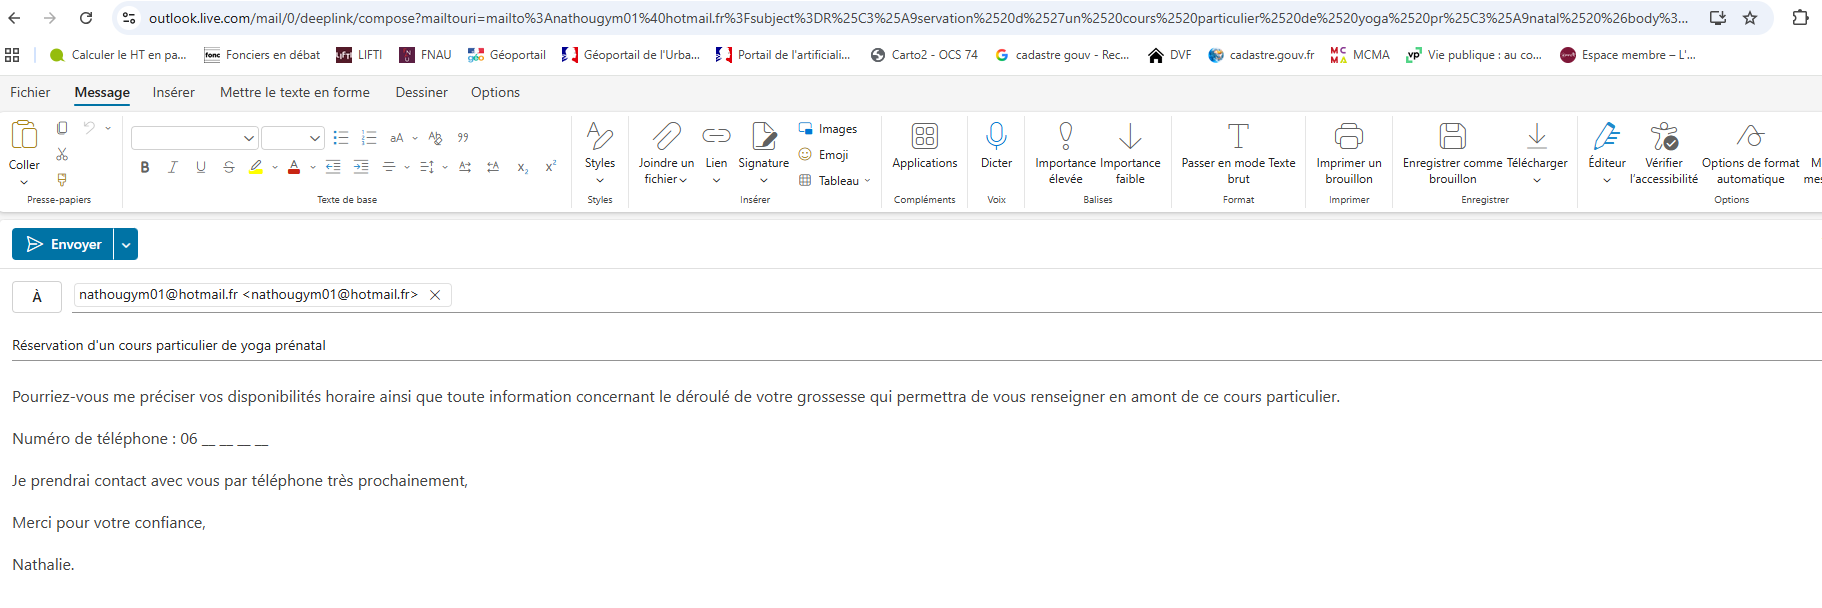Expand the Coller paste options arrow
1822x608 pixels.
(24, 182)
